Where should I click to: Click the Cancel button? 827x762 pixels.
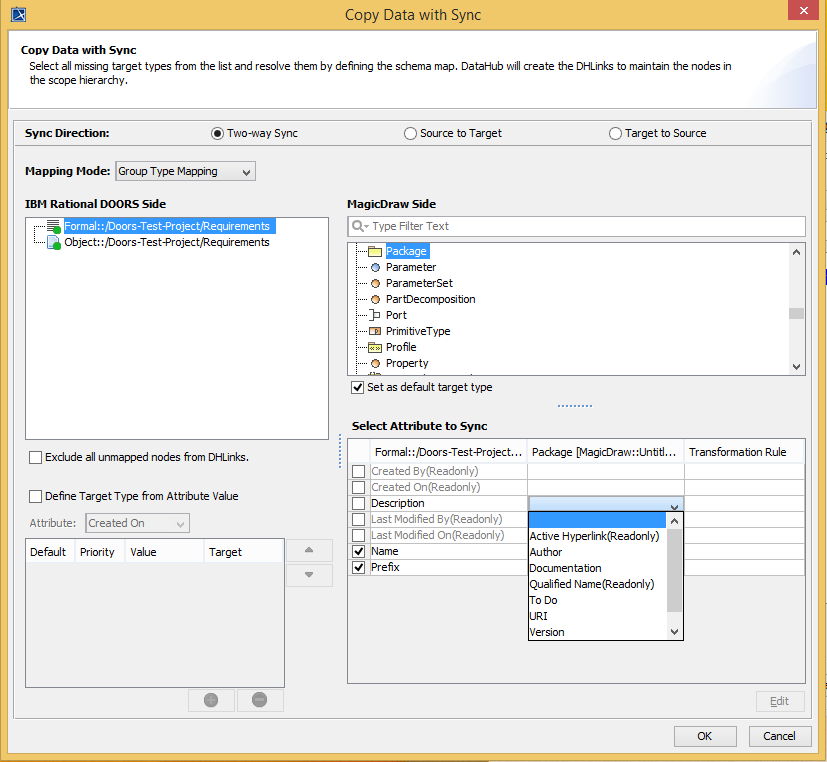coord(779,736)
